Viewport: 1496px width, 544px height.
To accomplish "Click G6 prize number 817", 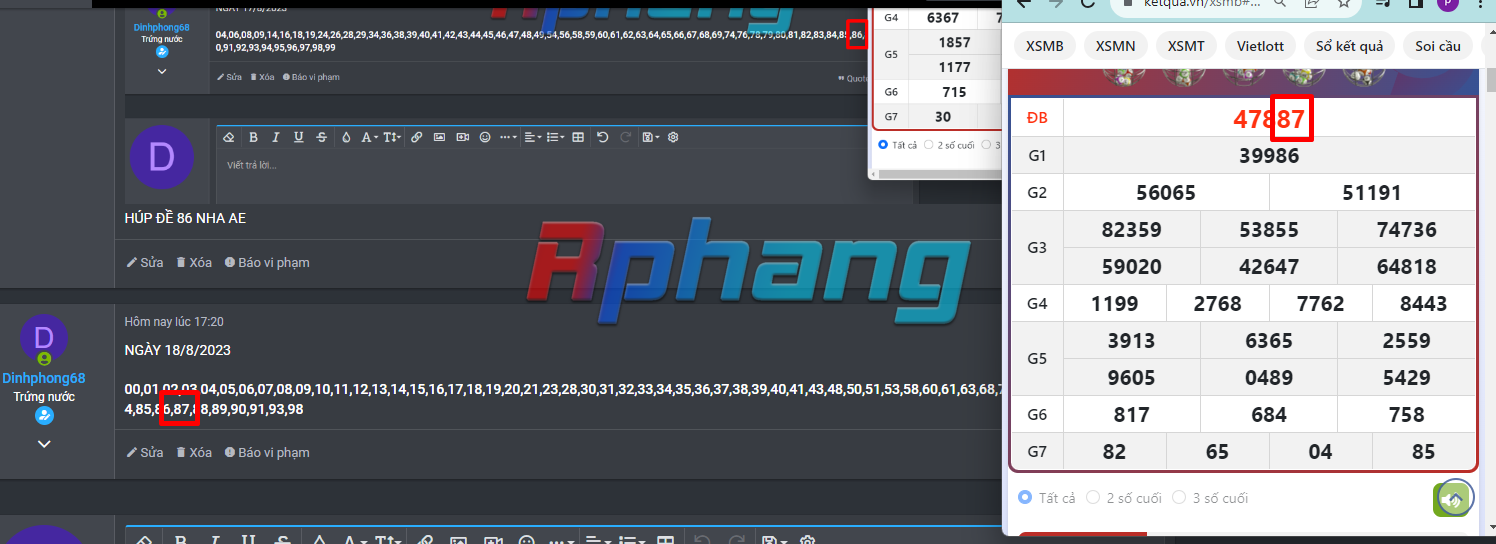I will pos(1132,415).
